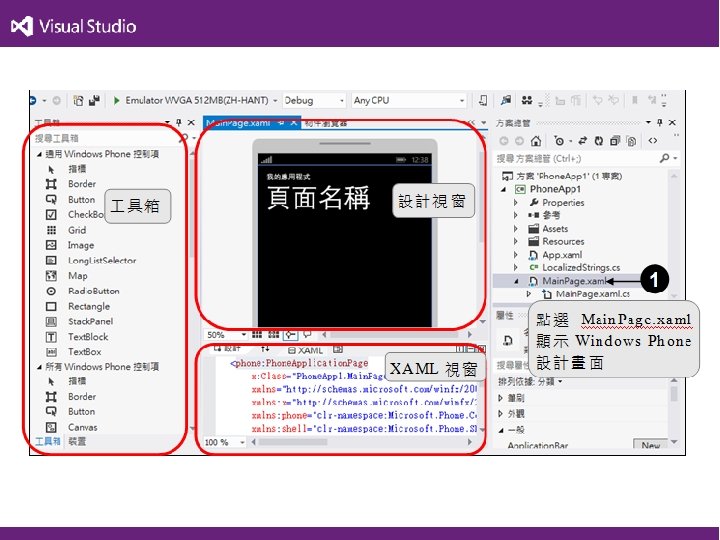Click Sync with Active Document icon
The image size is (720, 540).
click(583, 141)
